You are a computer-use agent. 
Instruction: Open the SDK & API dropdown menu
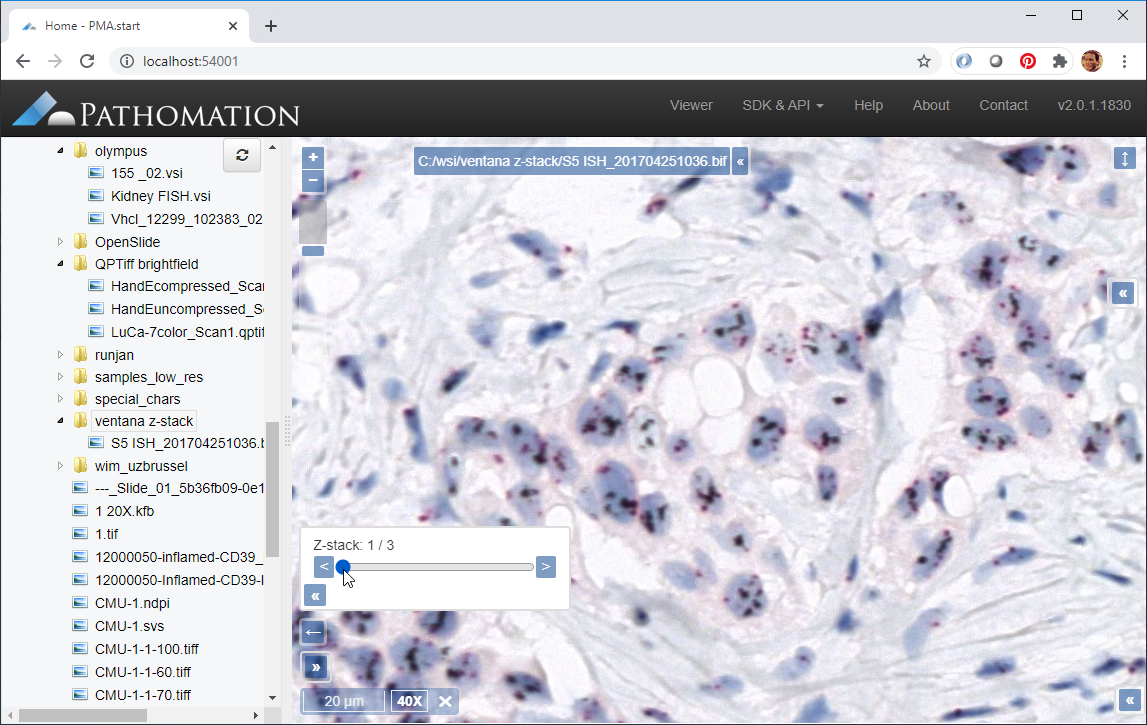click(x=782, y=105)
